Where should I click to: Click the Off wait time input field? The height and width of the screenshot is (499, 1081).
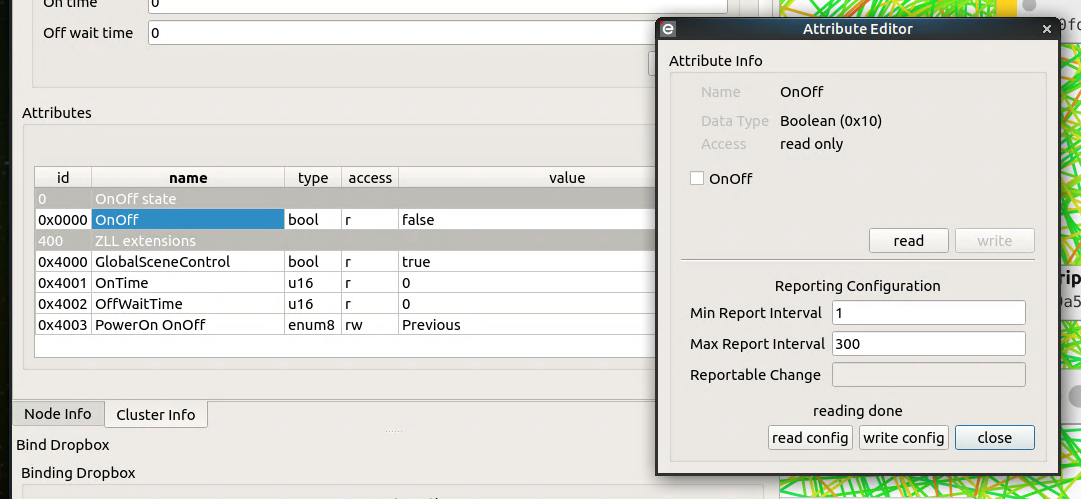401,32
